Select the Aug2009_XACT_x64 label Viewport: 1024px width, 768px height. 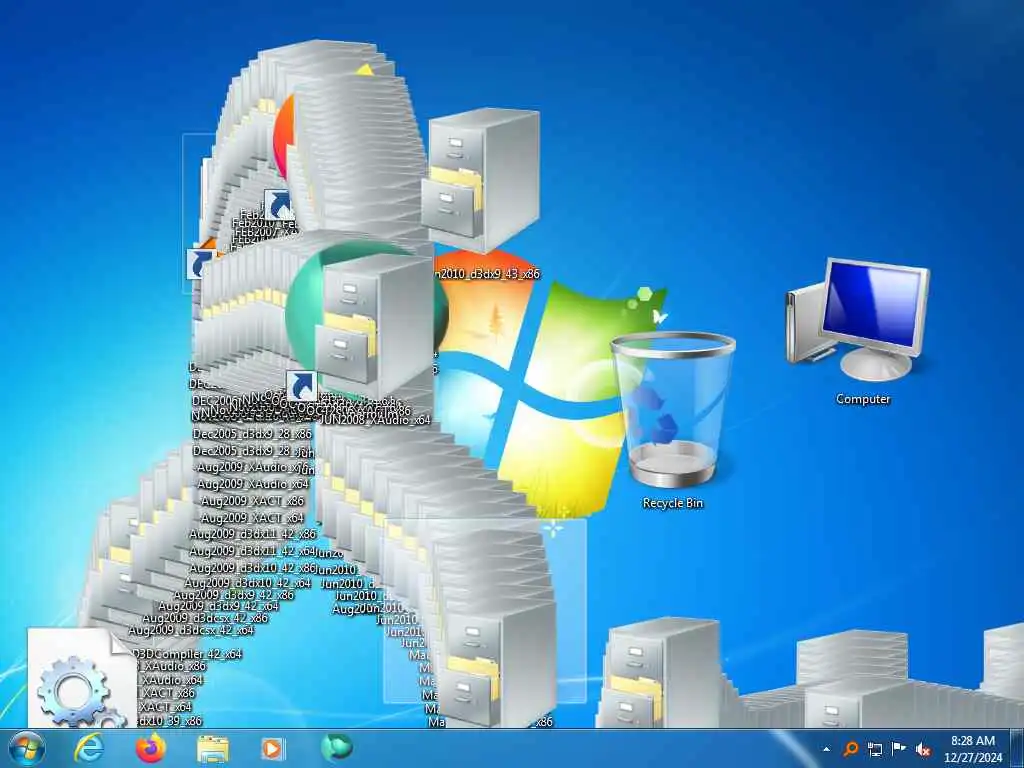pyautogui.click(x=252, y=518)
